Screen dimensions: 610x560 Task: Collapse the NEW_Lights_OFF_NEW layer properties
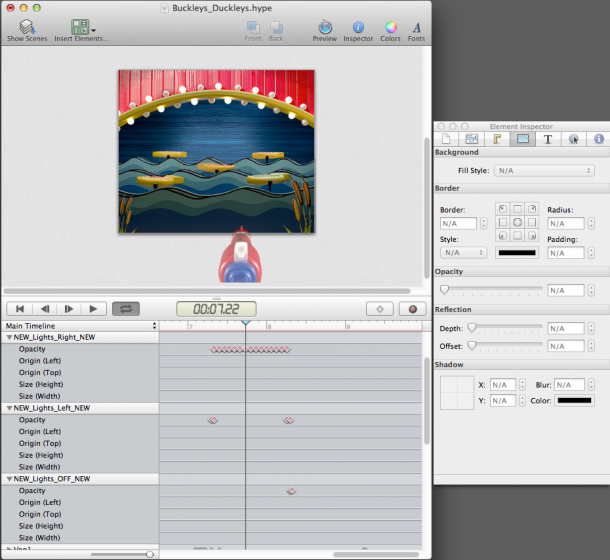10,479
